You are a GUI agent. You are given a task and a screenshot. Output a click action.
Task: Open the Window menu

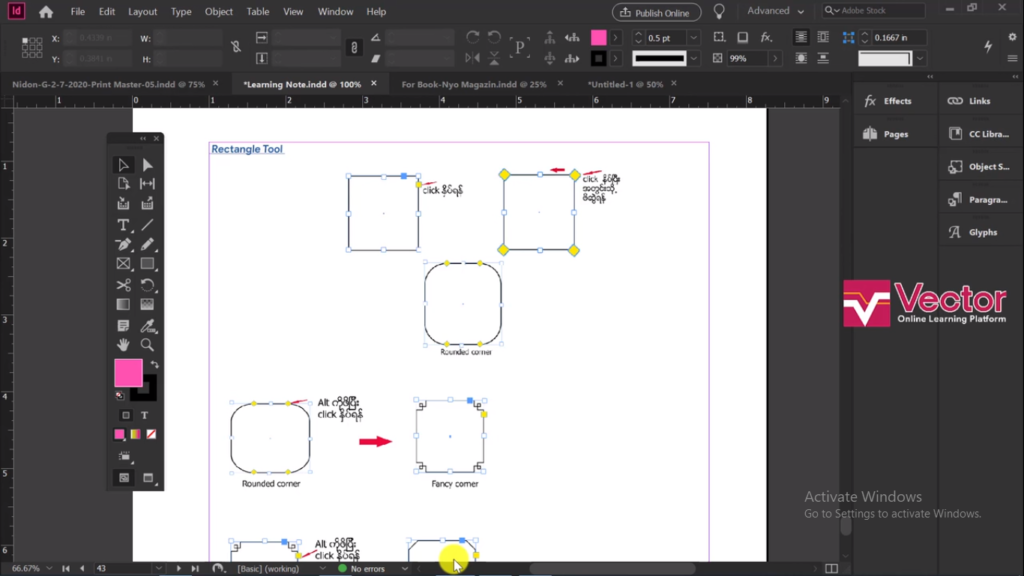click(335, 12)
